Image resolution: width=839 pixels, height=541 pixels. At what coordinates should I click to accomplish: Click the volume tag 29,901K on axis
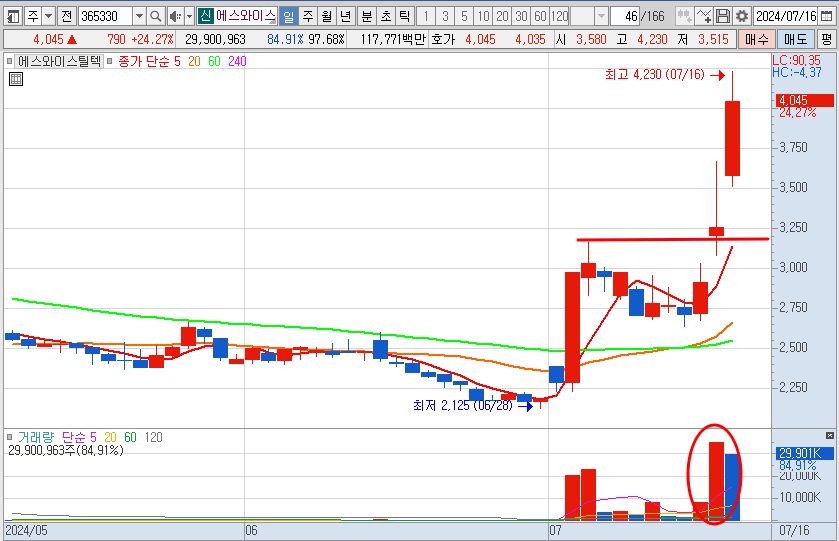pyautogui.click(x=804, y=454)
